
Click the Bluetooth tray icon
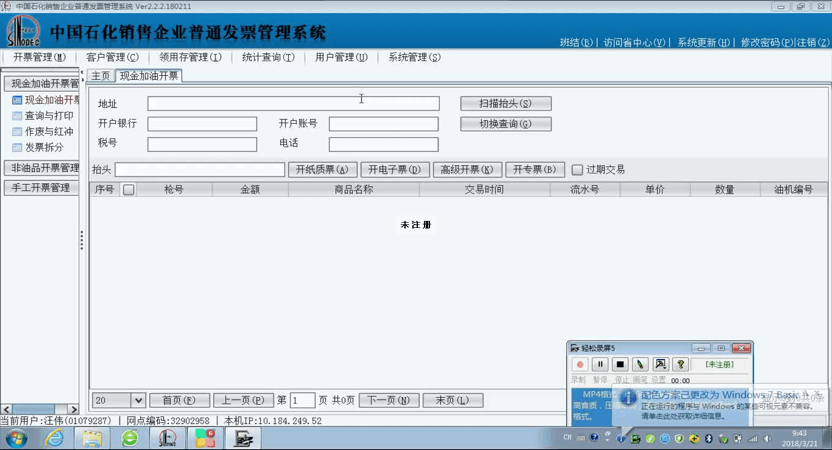708,438
